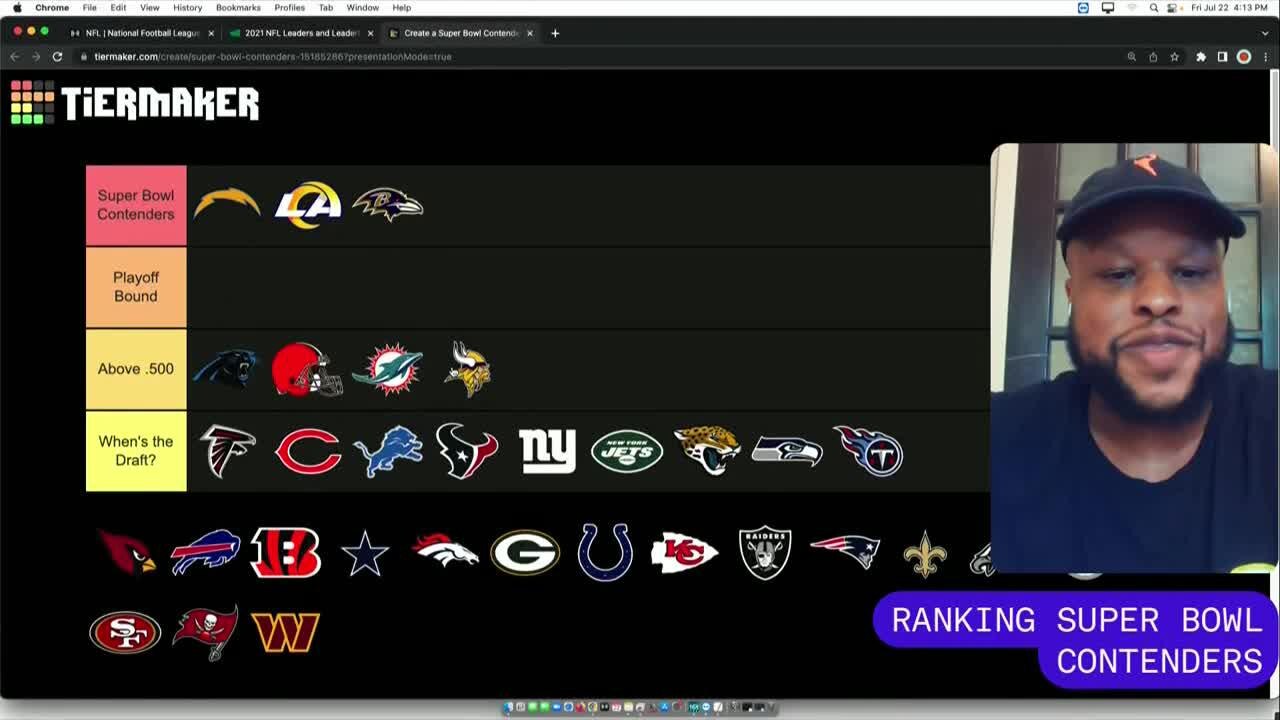The image size is (1280, 720).
Task: Select the Buffalo Bills logo
Action: [206, 553]
